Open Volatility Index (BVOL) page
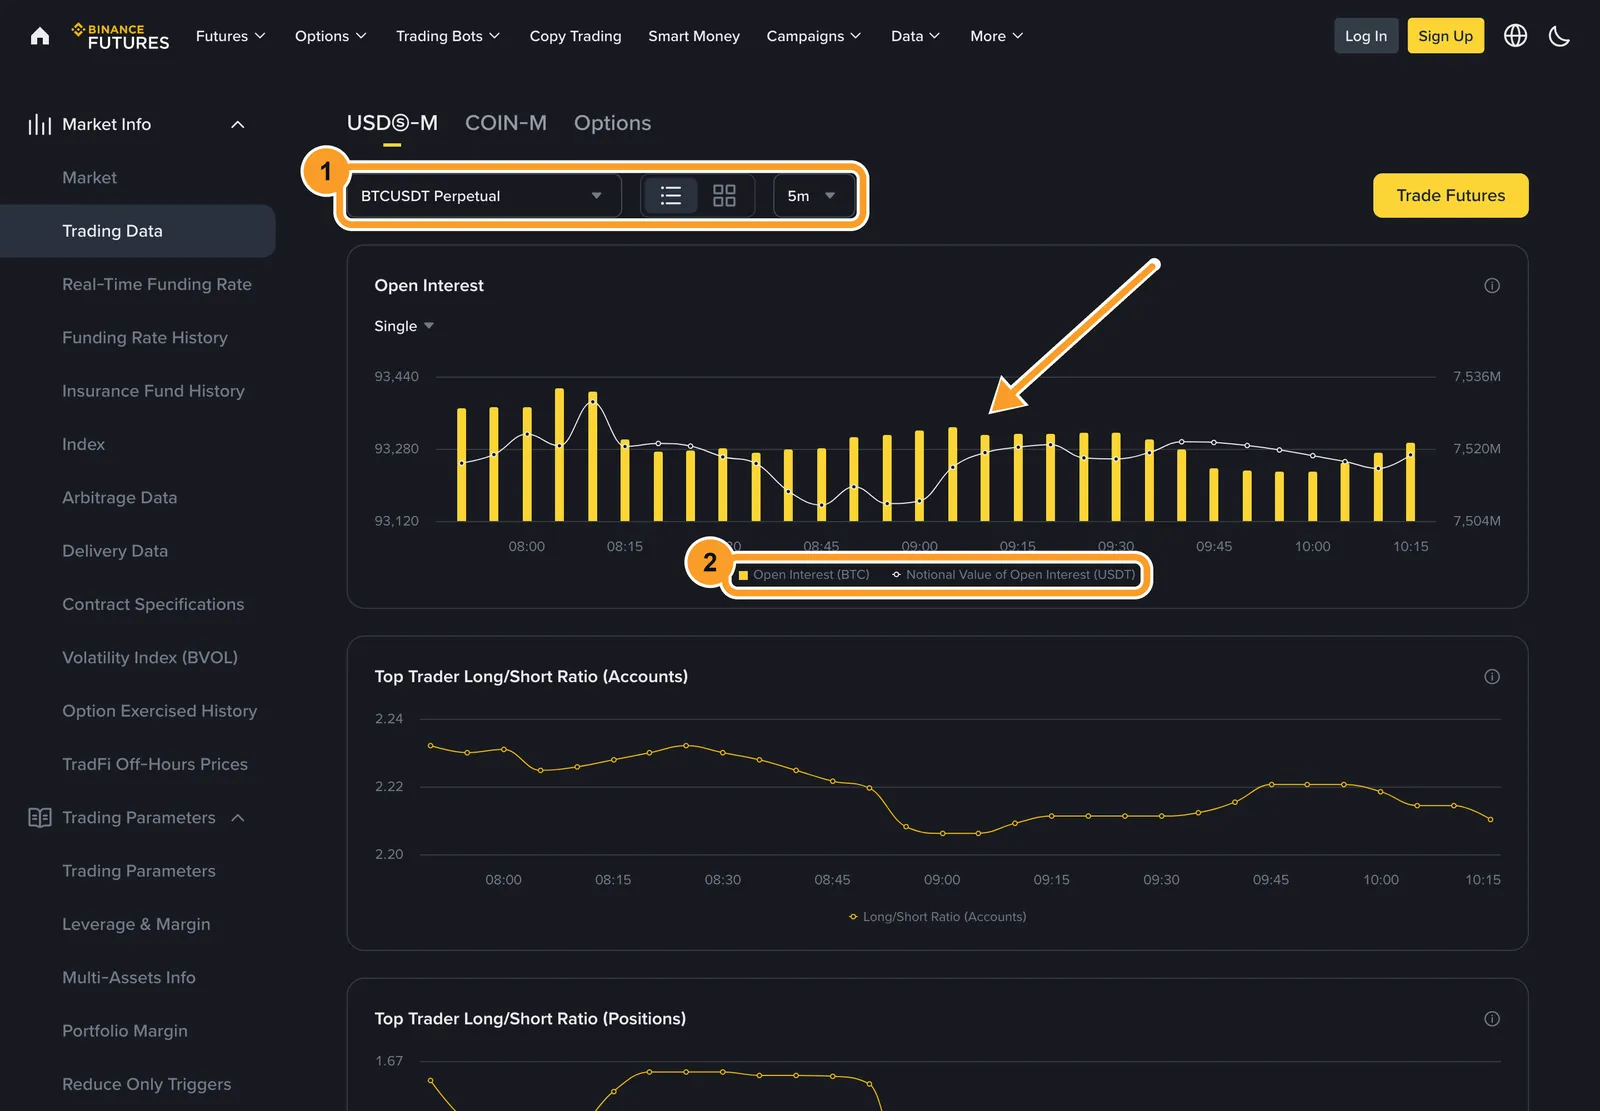This screenshot has width=1600, height=1111. coord(150,658)
